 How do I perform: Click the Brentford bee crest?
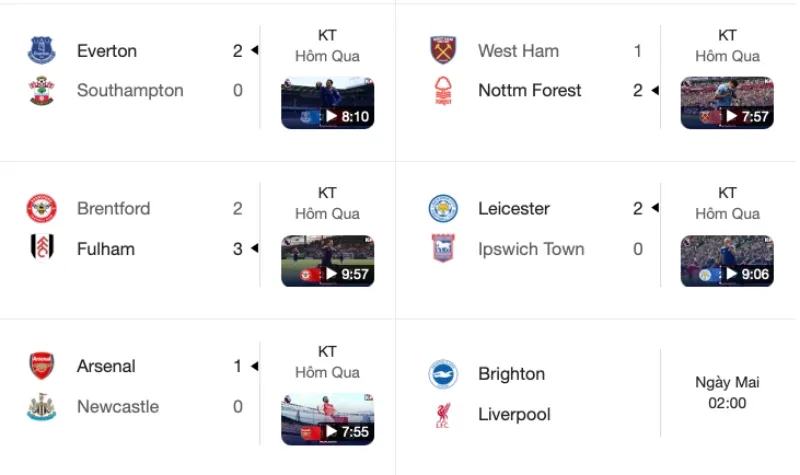pos(41,208)
